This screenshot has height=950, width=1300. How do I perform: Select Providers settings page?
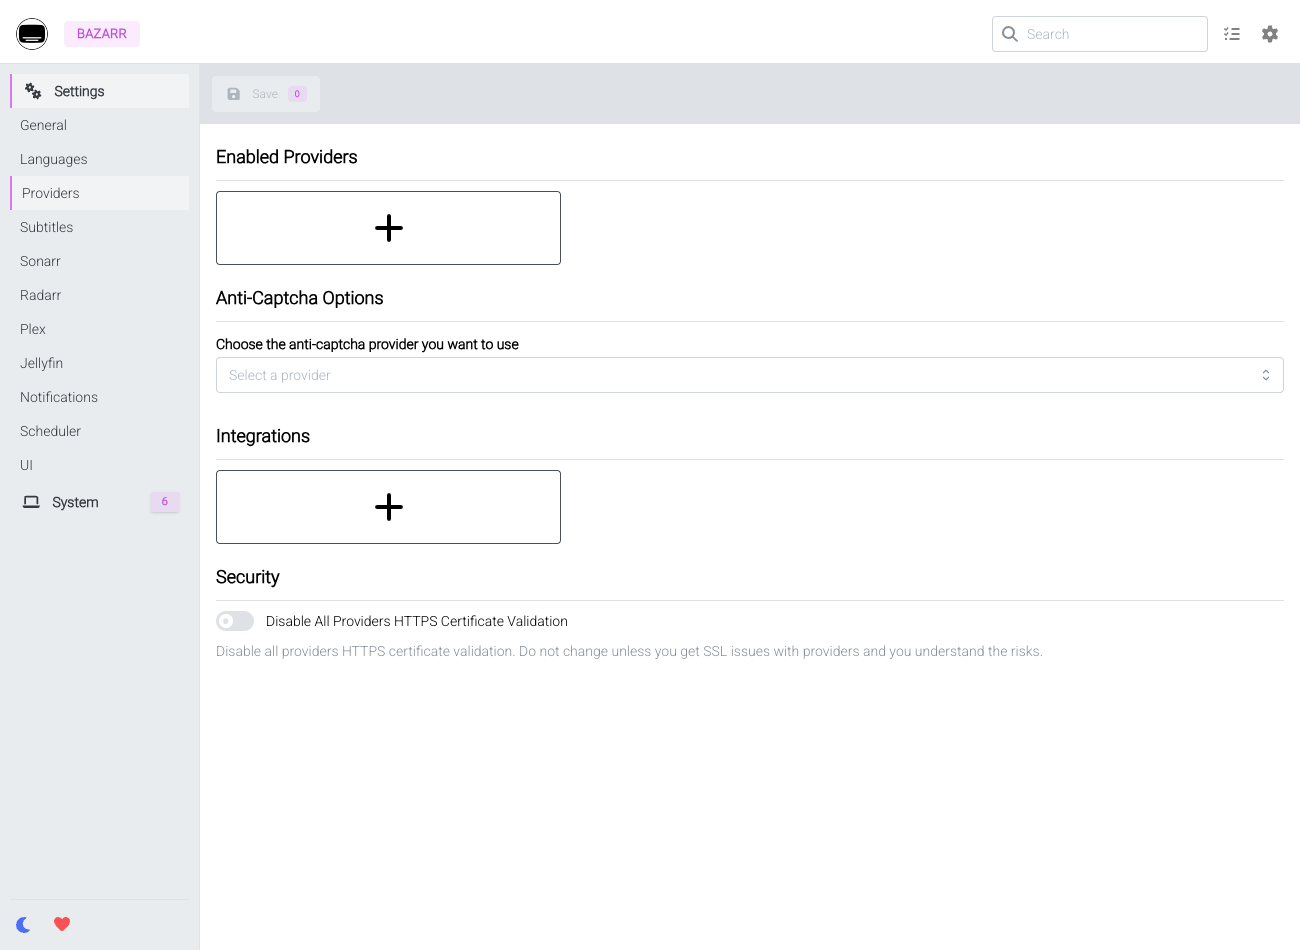[x=100, y=193]
